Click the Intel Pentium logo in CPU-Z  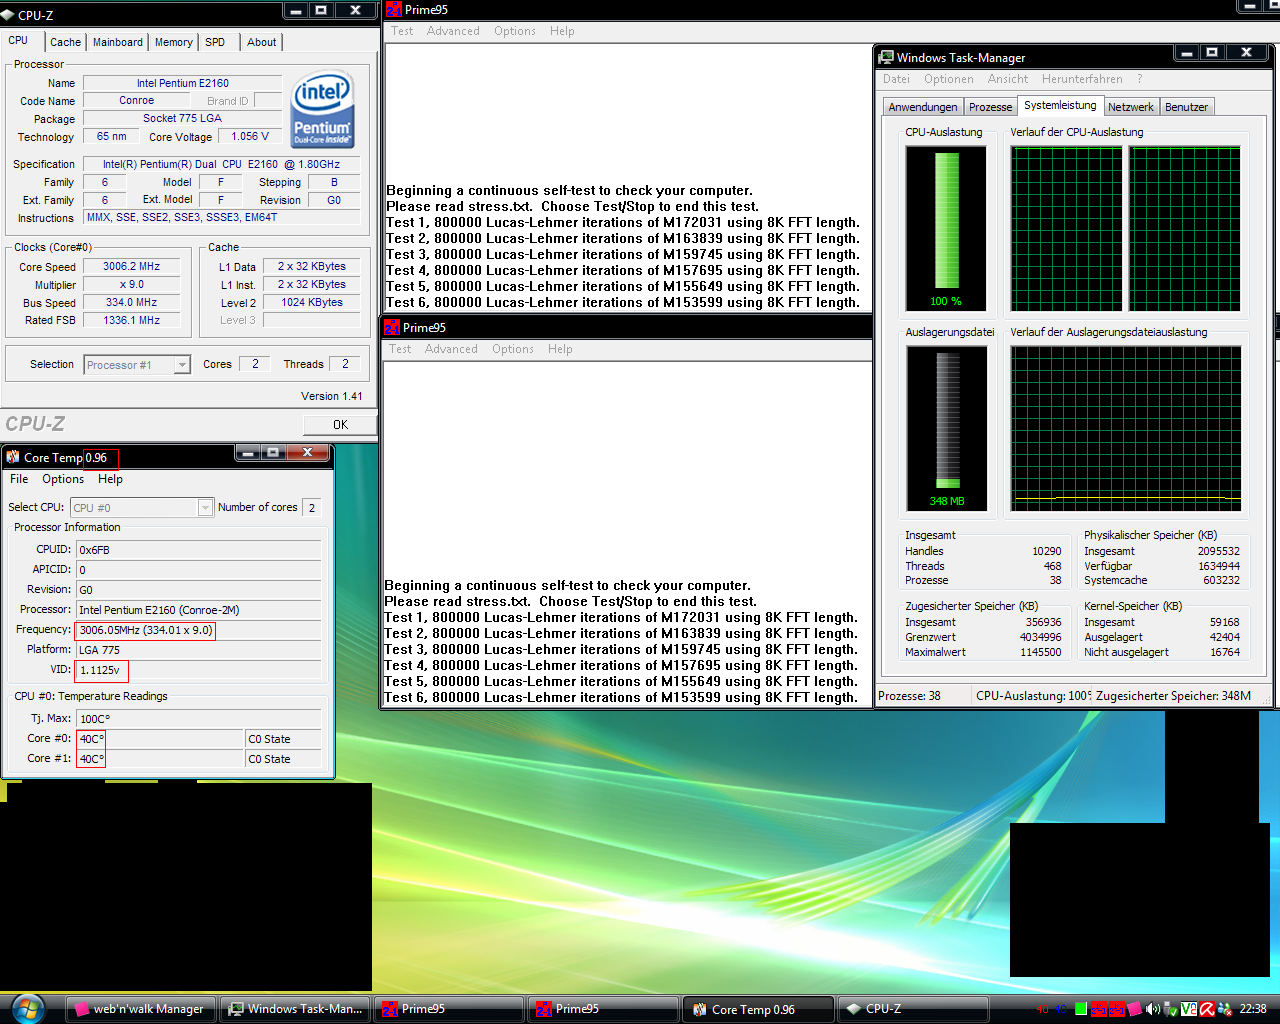point(322,109)
